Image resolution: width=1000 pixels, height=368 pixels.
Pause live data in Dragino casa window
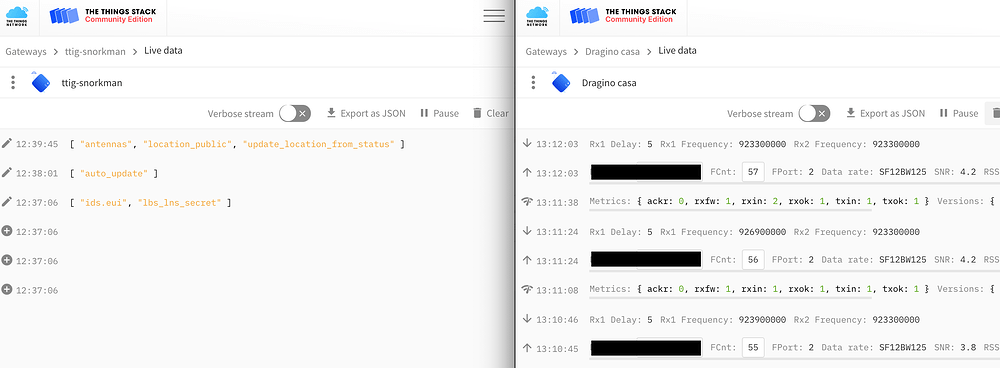959,114
